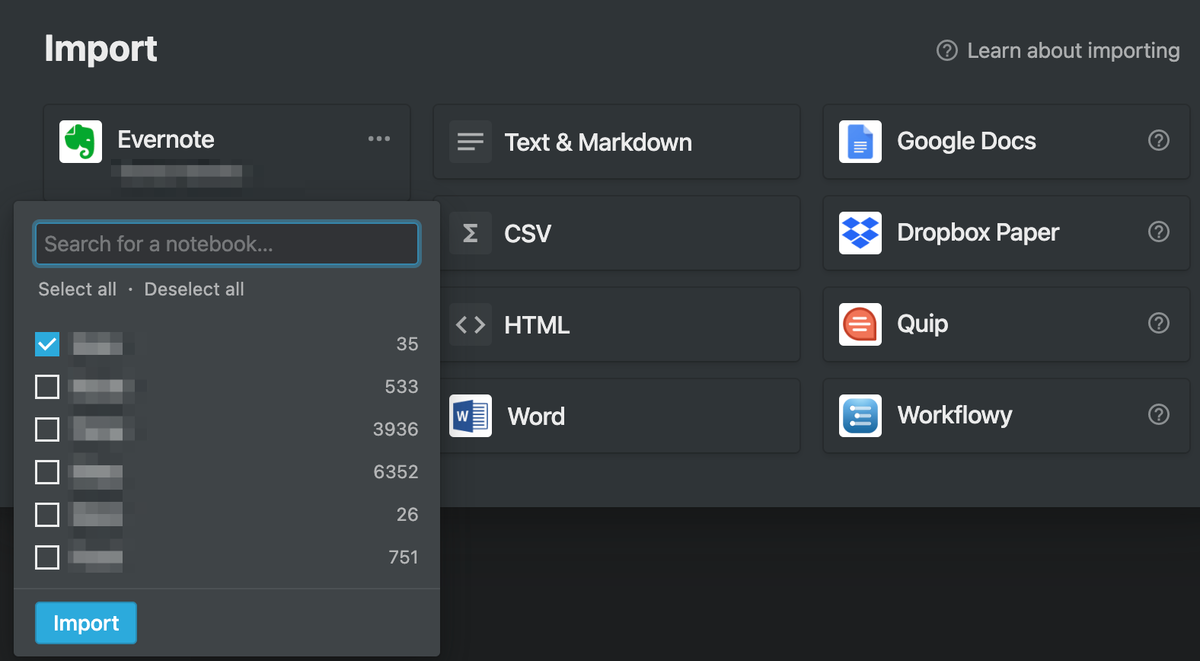Click the Workflowy icon
The image size is (1200, 661).
(x=860, y=416)
